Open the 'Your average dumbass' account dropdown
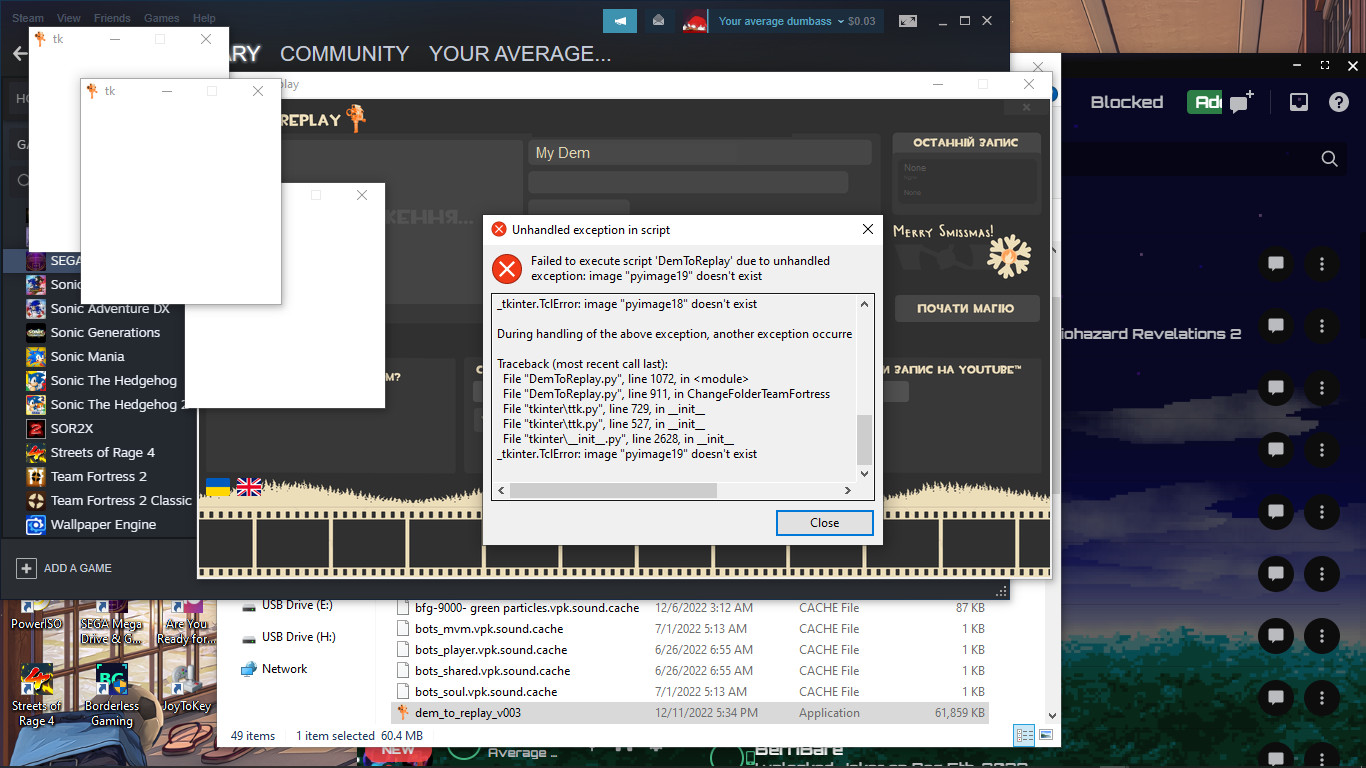The image size is (1366, 768). pyautogui.click(x=779, y=20)
